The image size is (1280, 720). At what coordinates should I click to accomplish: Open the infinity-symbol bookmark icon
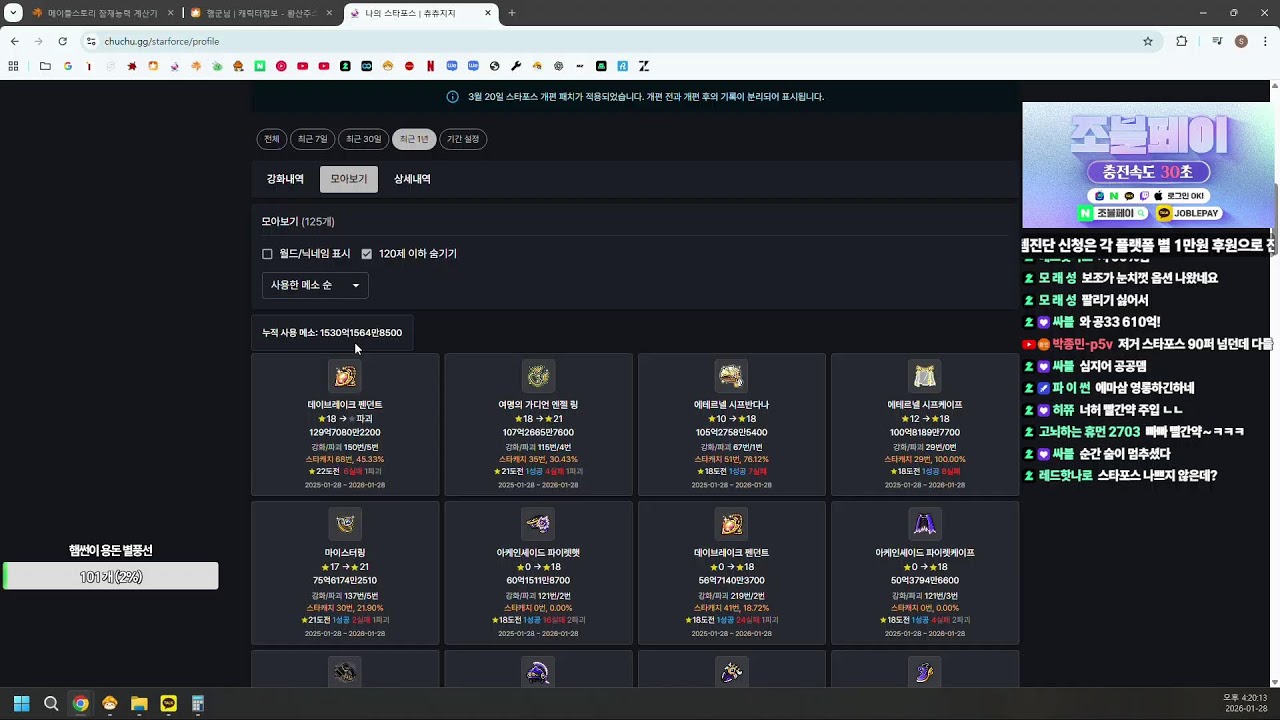tap(366, 66)
